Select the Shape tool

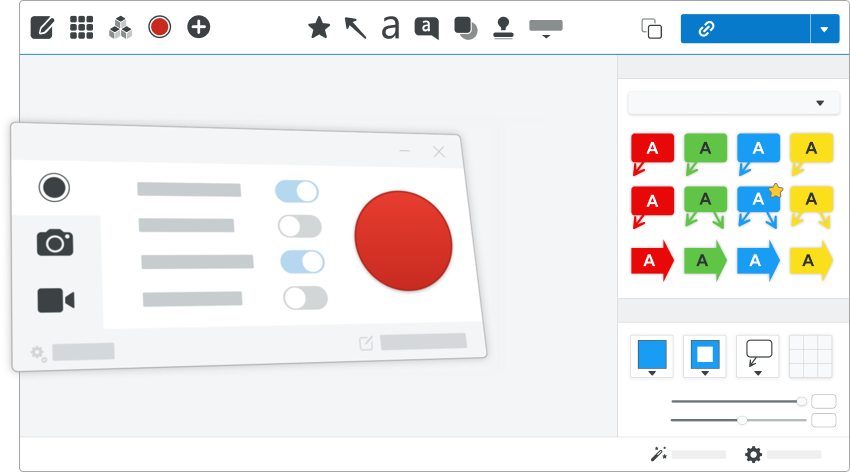click(x=466, y=28)
